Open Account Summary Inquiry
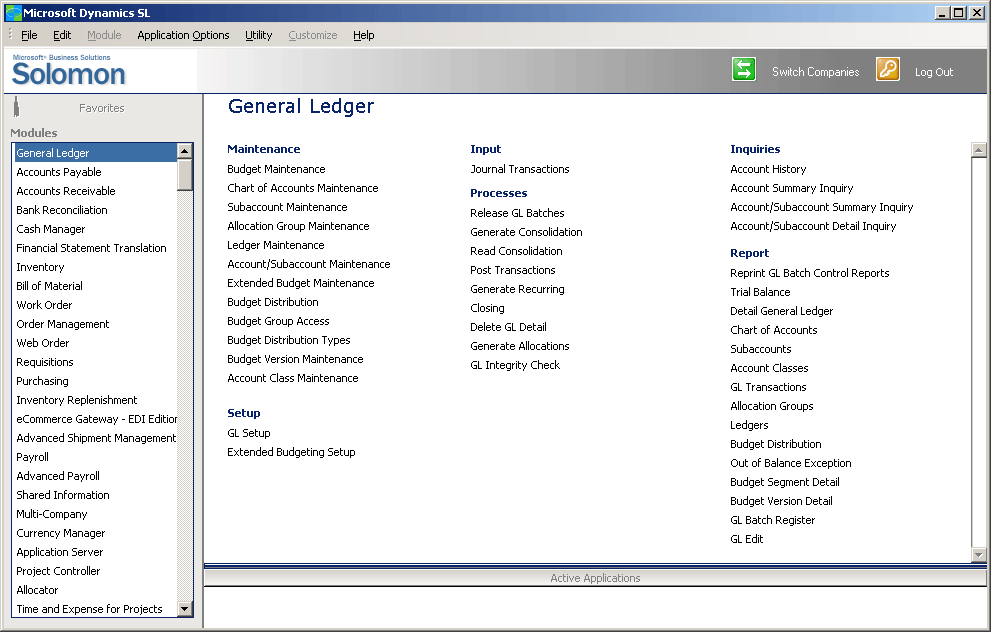This screenshot has height=632, width=991. coord(791,188)
